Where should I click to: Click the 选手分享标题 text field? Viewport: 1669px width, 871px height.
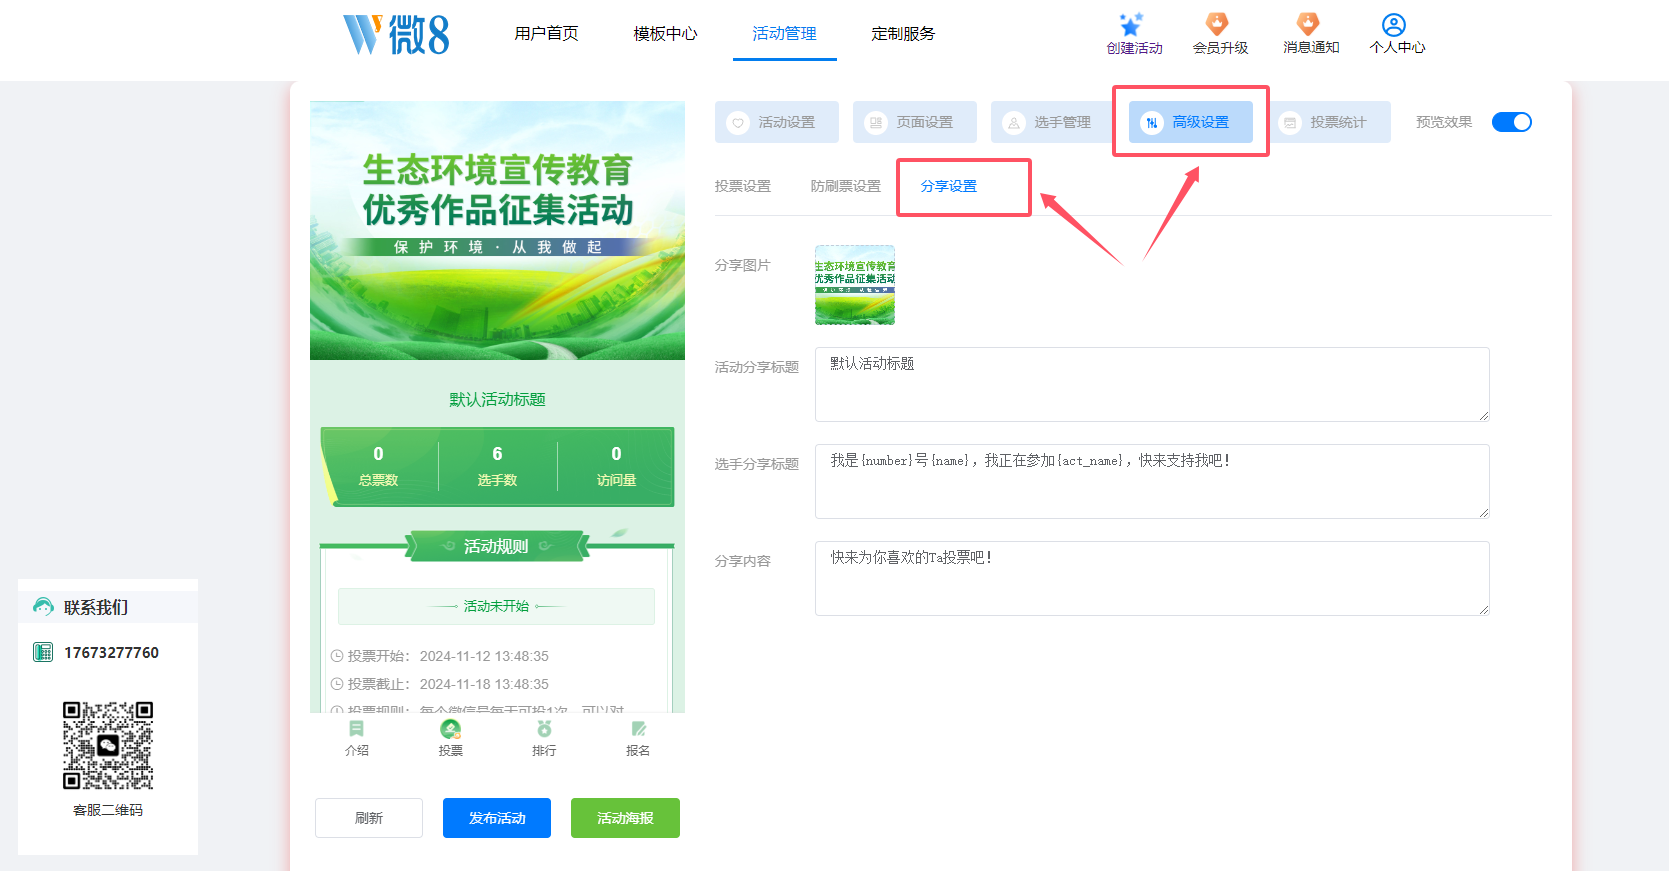click(x=1152, y=481)
